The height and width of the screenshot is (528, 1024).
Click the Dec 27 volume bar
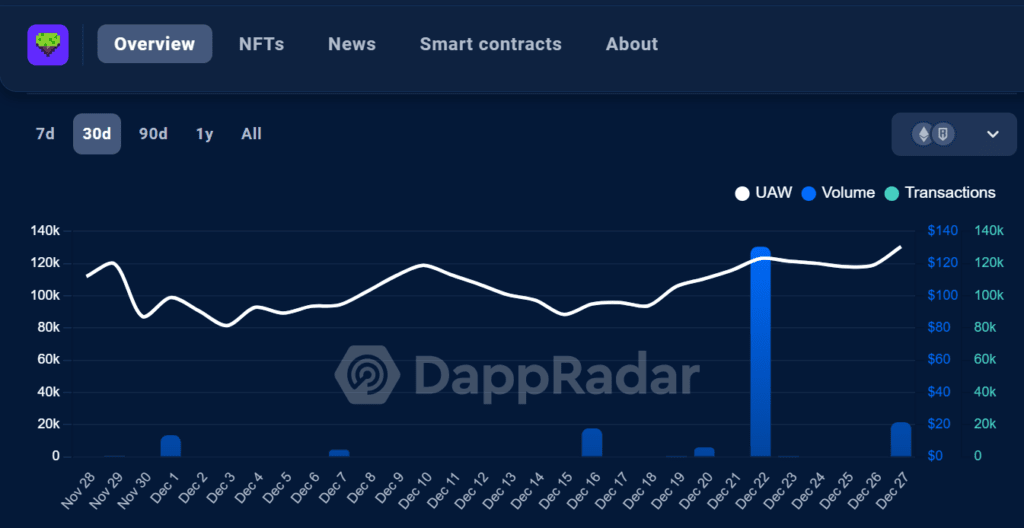point(901,440)
